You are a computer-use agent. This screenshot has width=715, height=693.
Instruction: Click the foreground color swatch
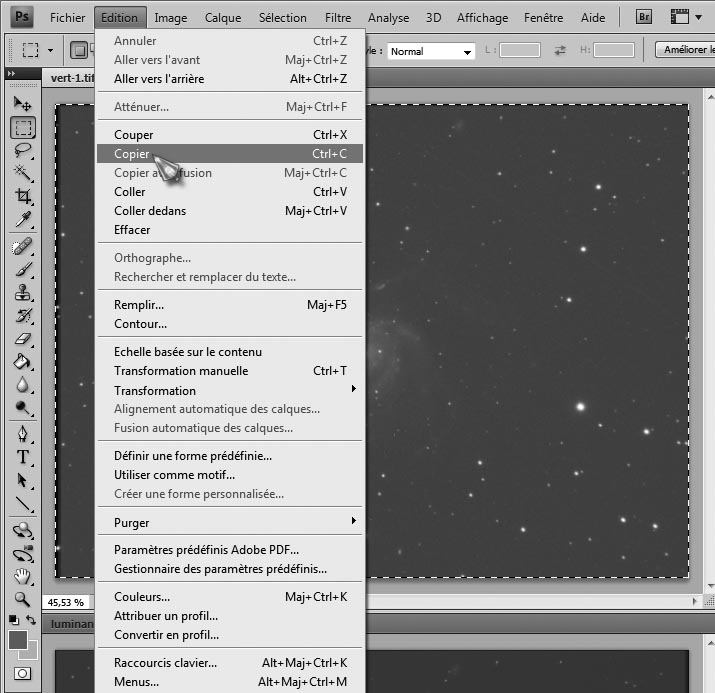tap(17, 640)
